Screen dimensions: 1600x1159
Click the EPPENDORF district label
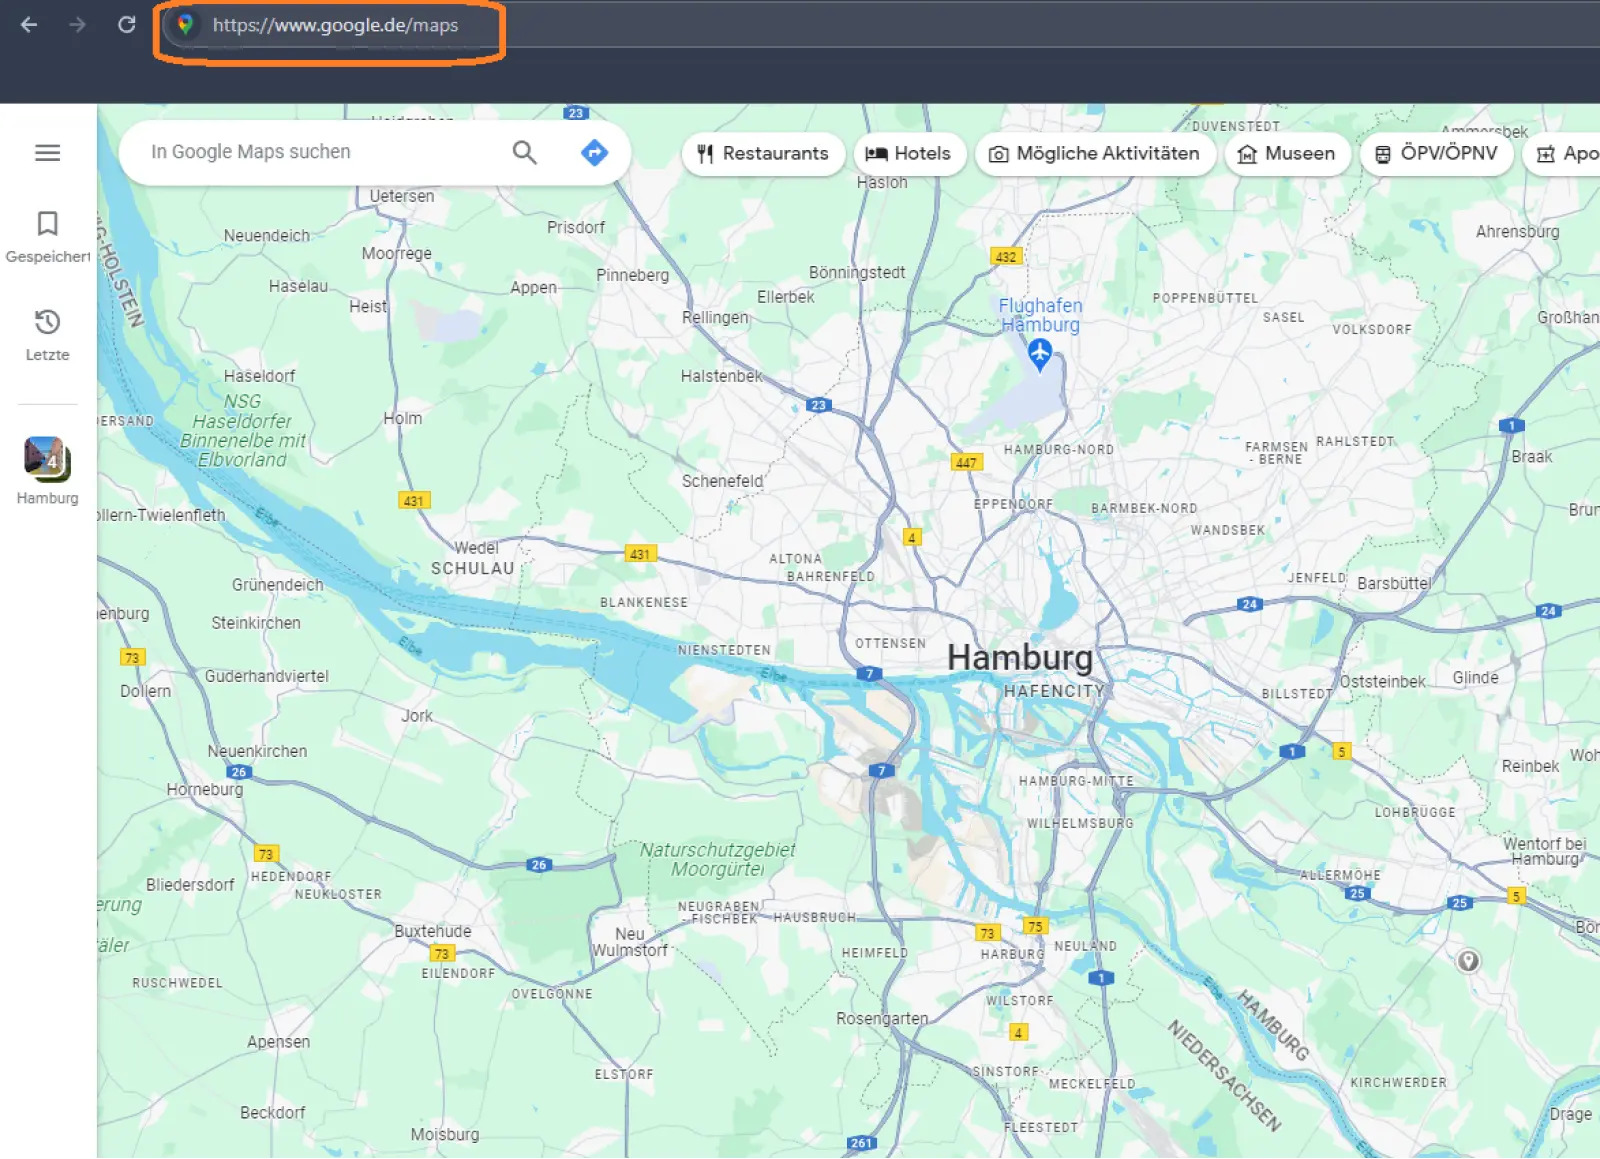tap(1014, 504)
